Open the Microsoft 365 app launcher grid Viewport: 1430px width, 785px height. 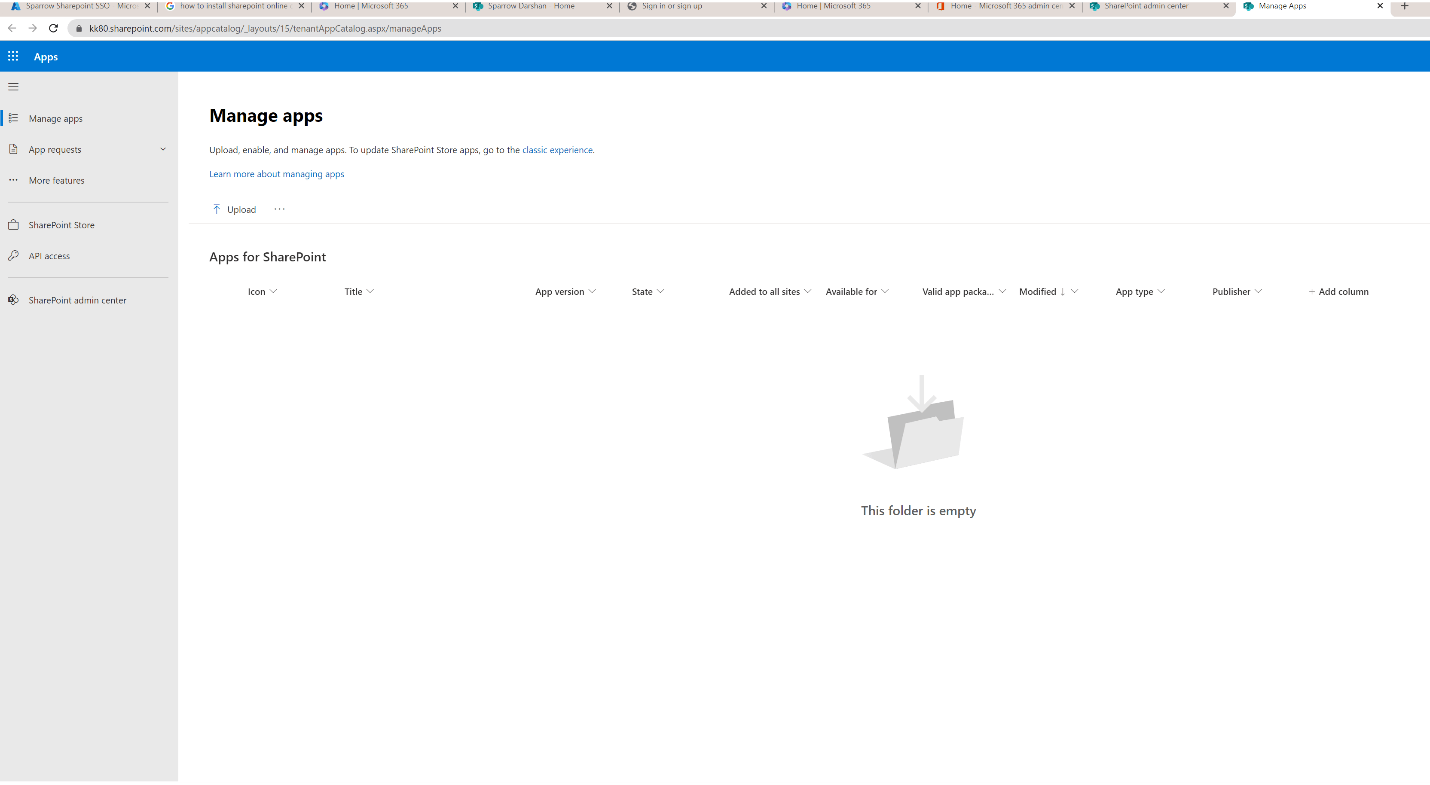[13, 56]
